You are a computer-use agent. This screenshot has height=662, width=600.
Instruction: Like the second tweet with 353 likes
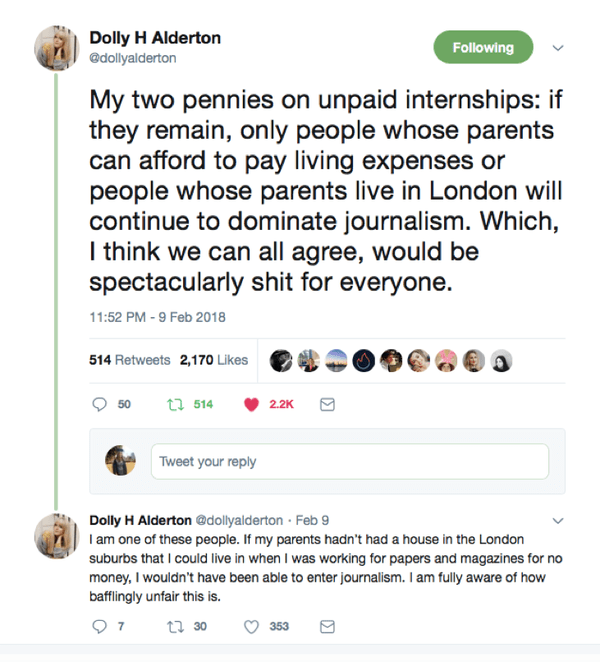pyautogui.click(x=251, y=626)
